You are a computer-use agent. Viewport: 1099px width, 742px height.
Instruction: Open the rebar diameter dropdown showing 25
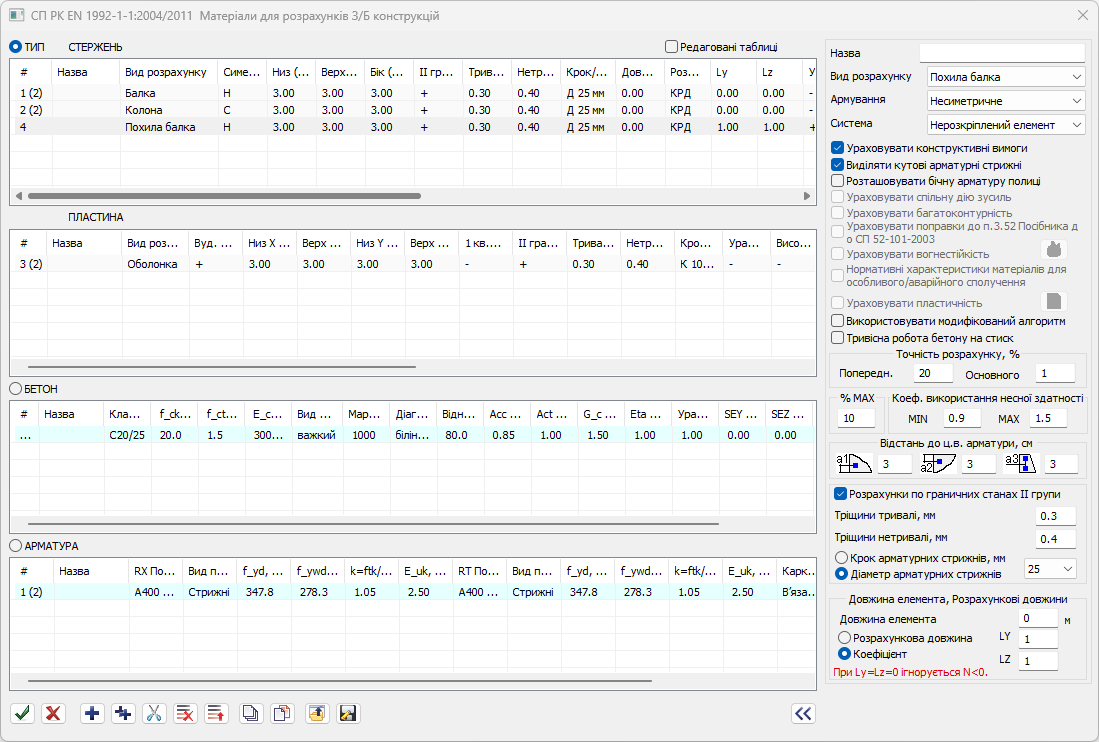pyautogui.click(x=1050, y=569)
